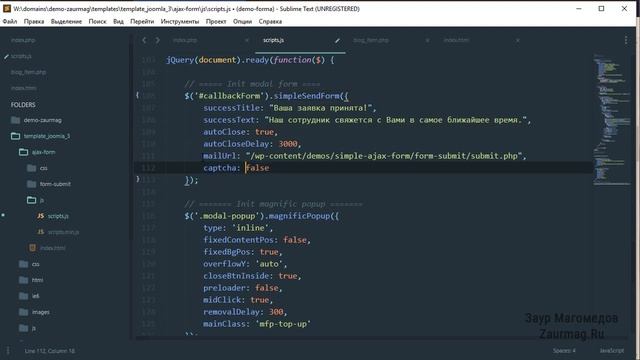Click the unsaved pencil icon on scripts.js tab
This screenshot has width=640, height=360.
[337, 40]
